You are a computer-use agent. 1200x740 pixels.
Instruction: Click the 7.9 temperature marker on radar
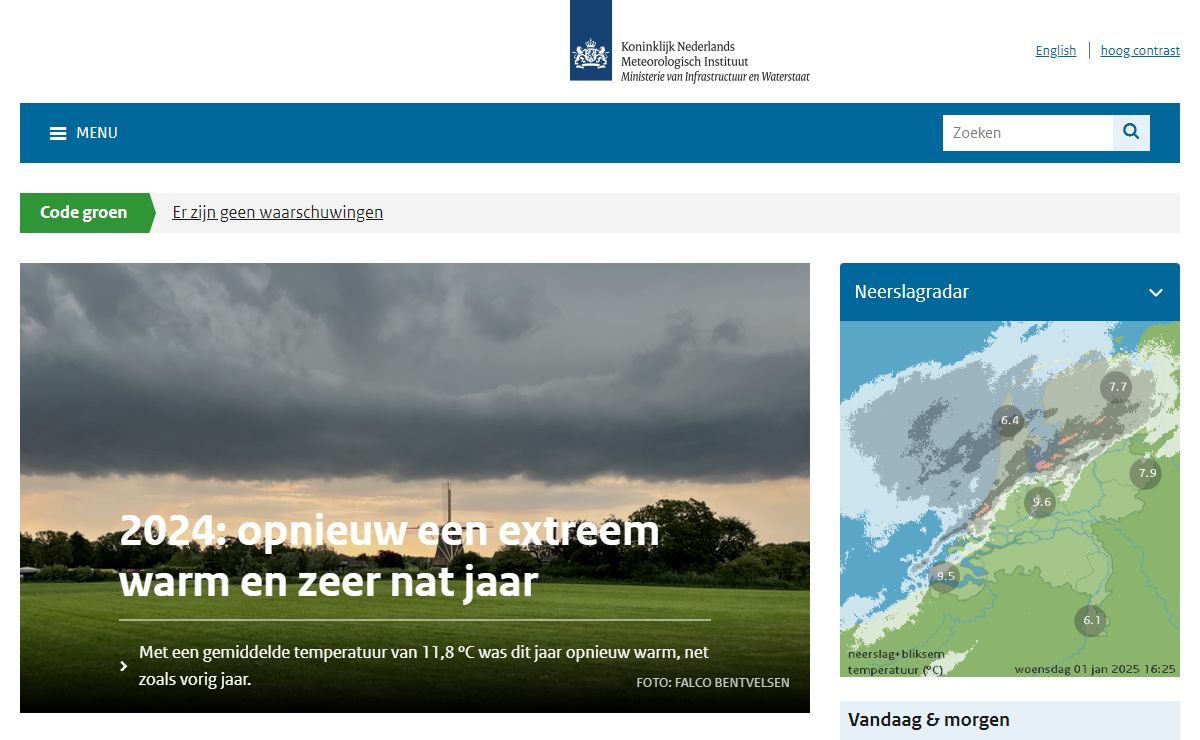click(1146, 474)
